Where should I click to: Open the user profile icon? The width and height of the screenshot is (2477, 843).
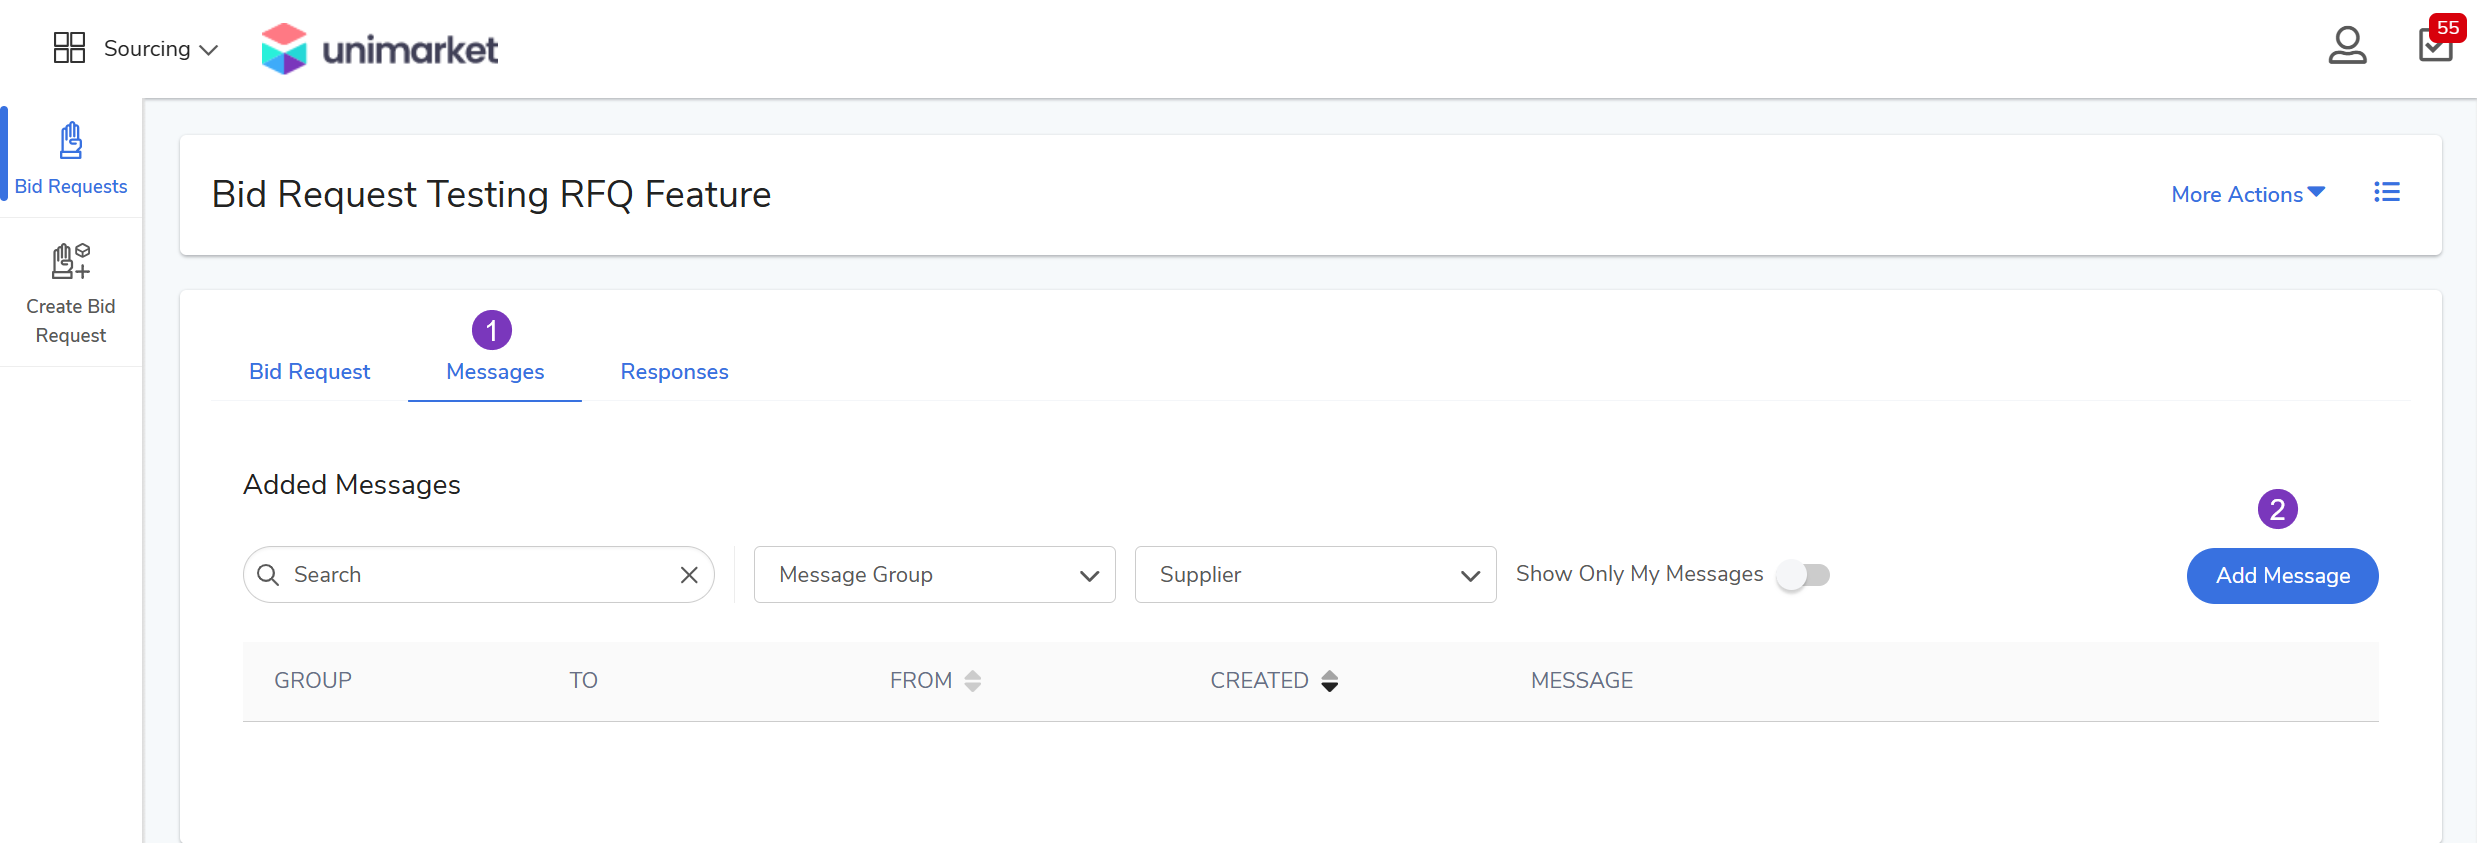pos(2347,46)
